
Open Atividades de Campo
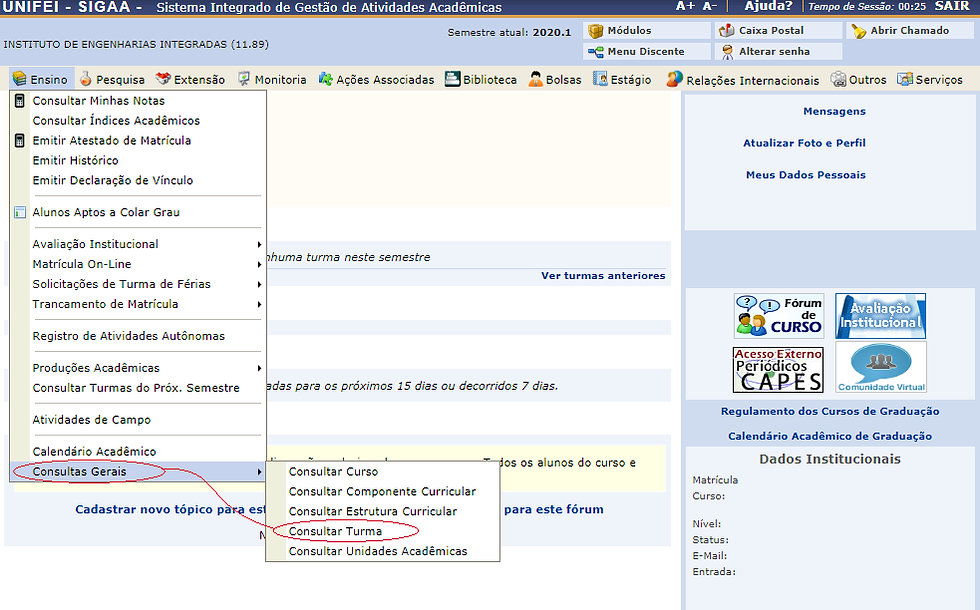pyautogui.click(x=92, y=420)
